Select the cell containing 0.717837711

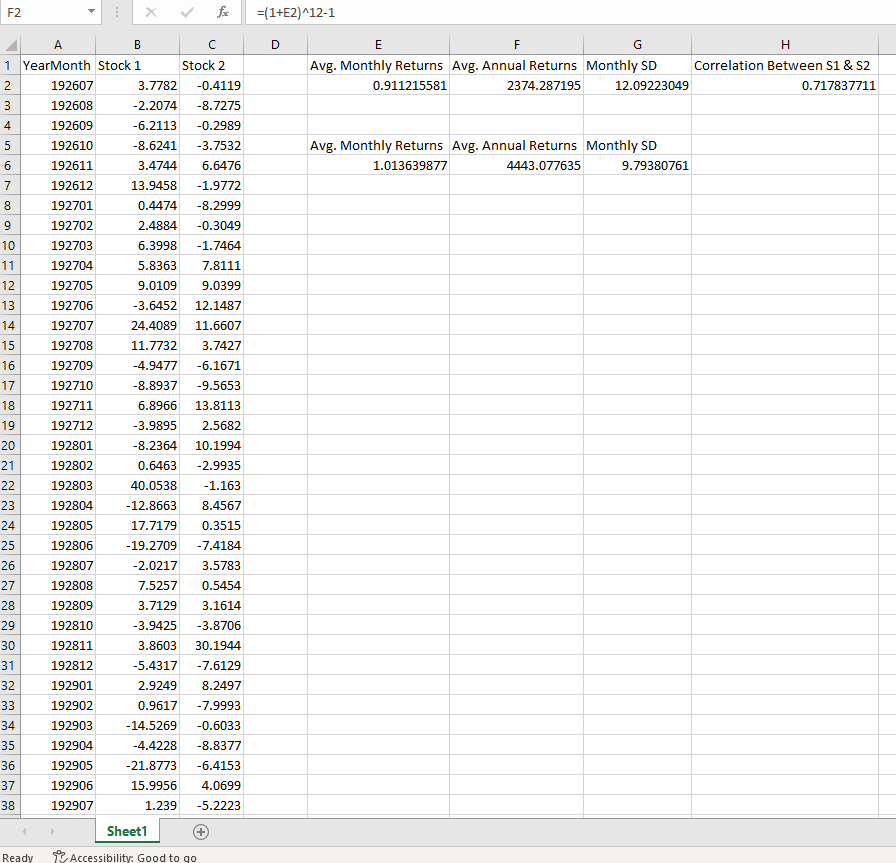[x=785, y=85]
